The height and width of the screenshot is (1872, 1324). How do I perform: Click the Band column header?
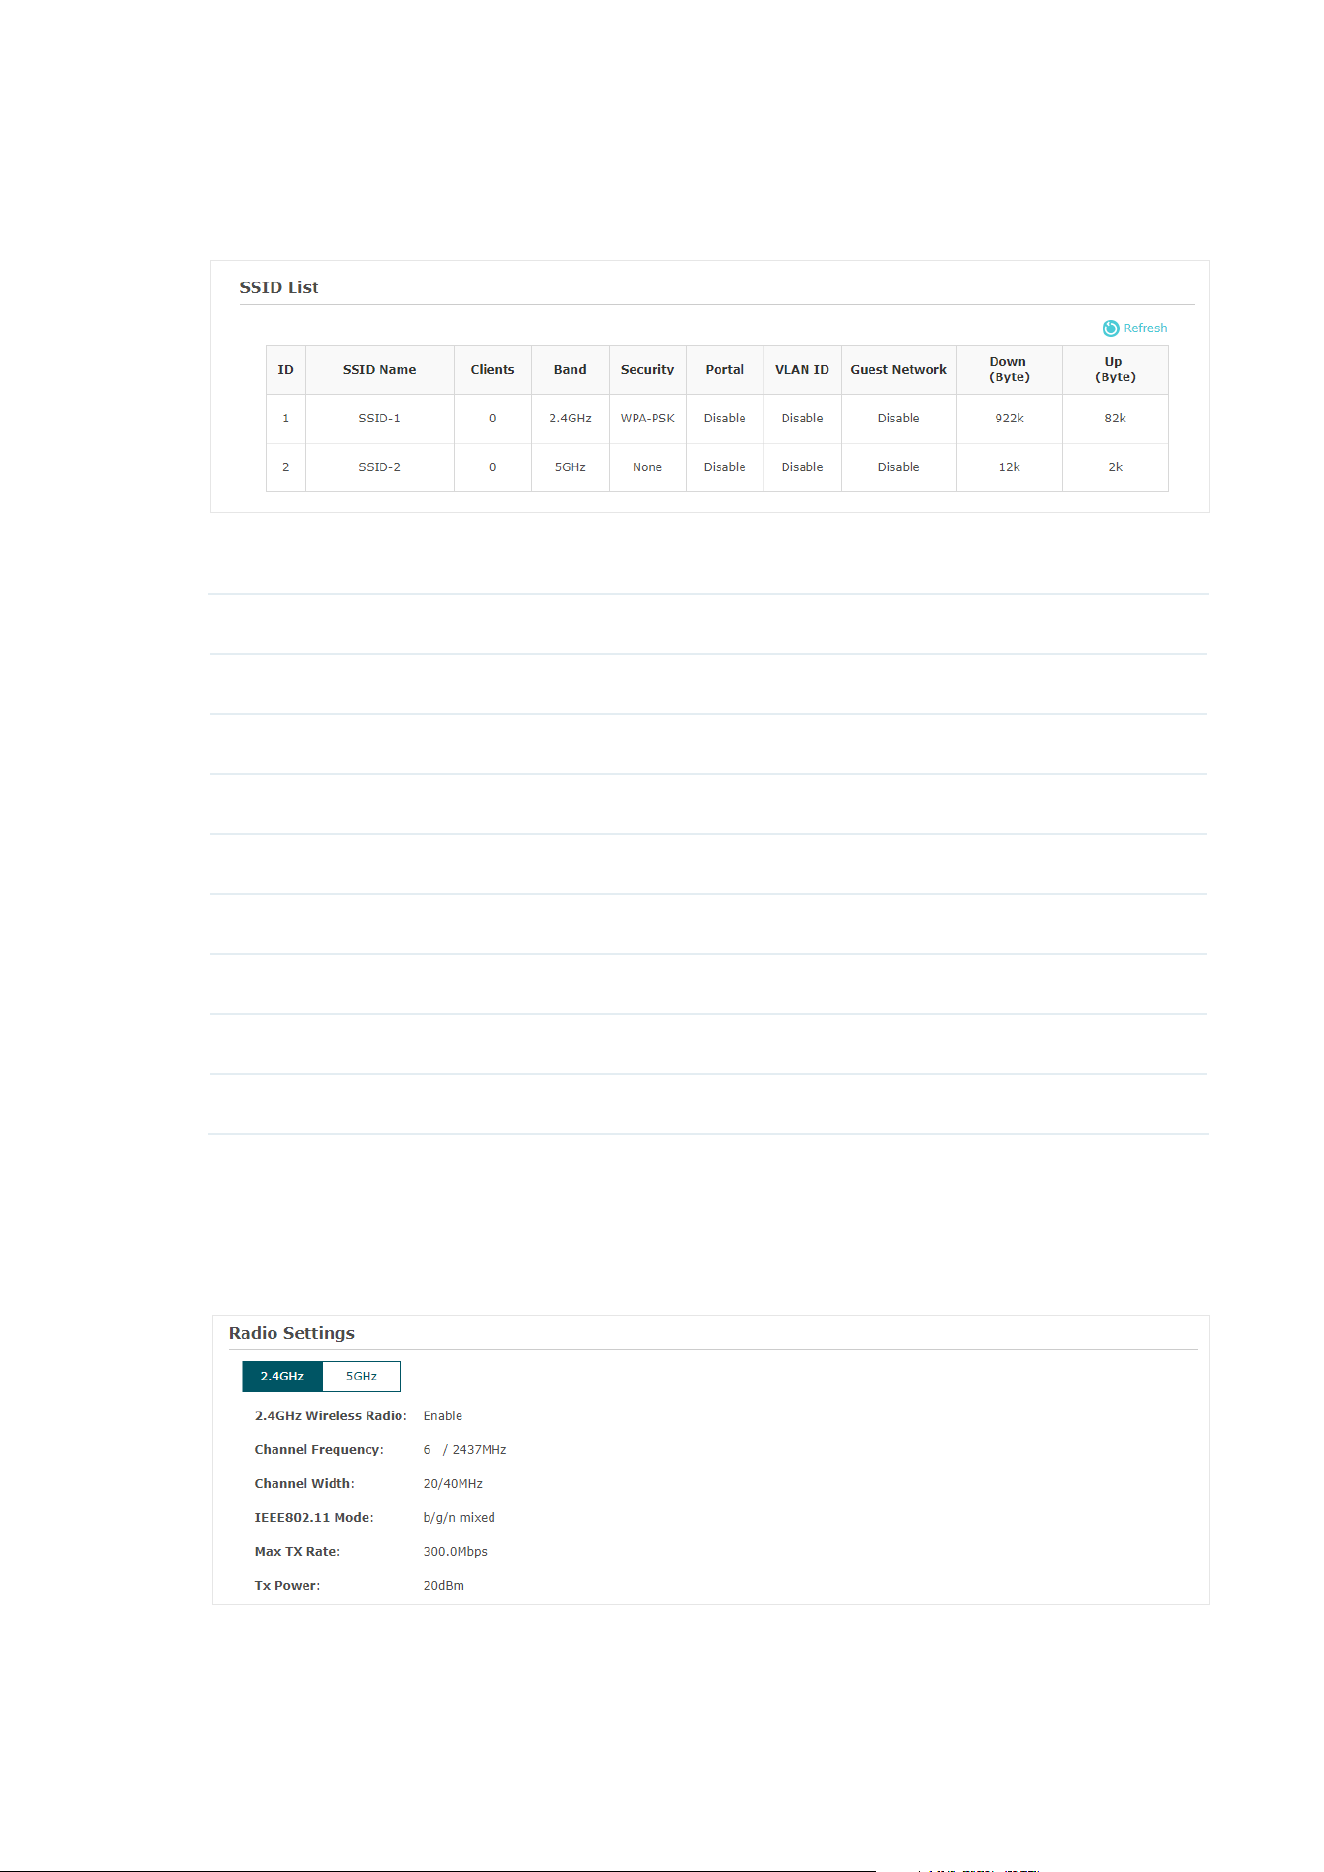click(570, 370)
